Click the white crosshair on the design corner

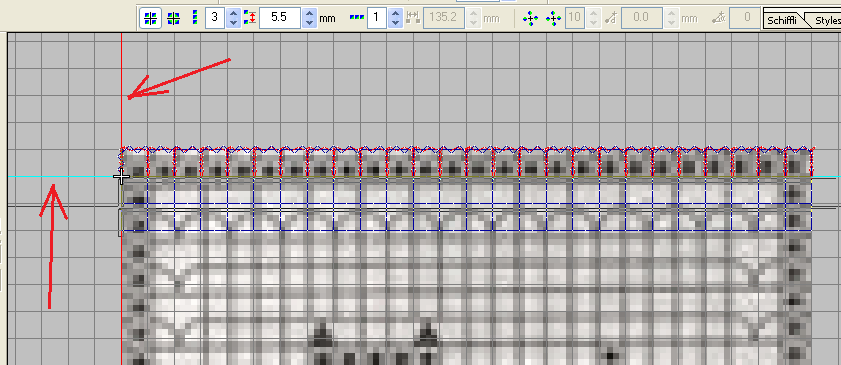coord(121,176)
